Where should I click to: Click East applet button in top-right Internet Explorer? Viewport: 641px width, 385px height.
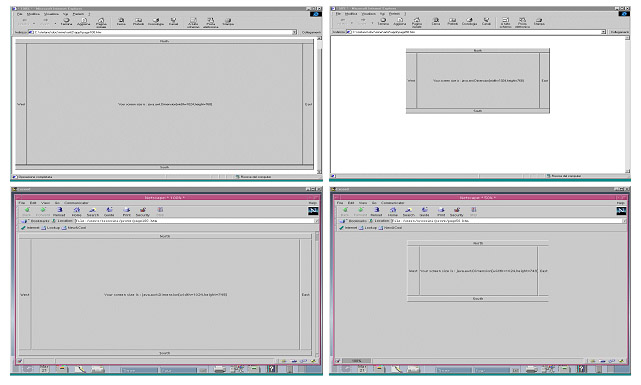(545, 81)
